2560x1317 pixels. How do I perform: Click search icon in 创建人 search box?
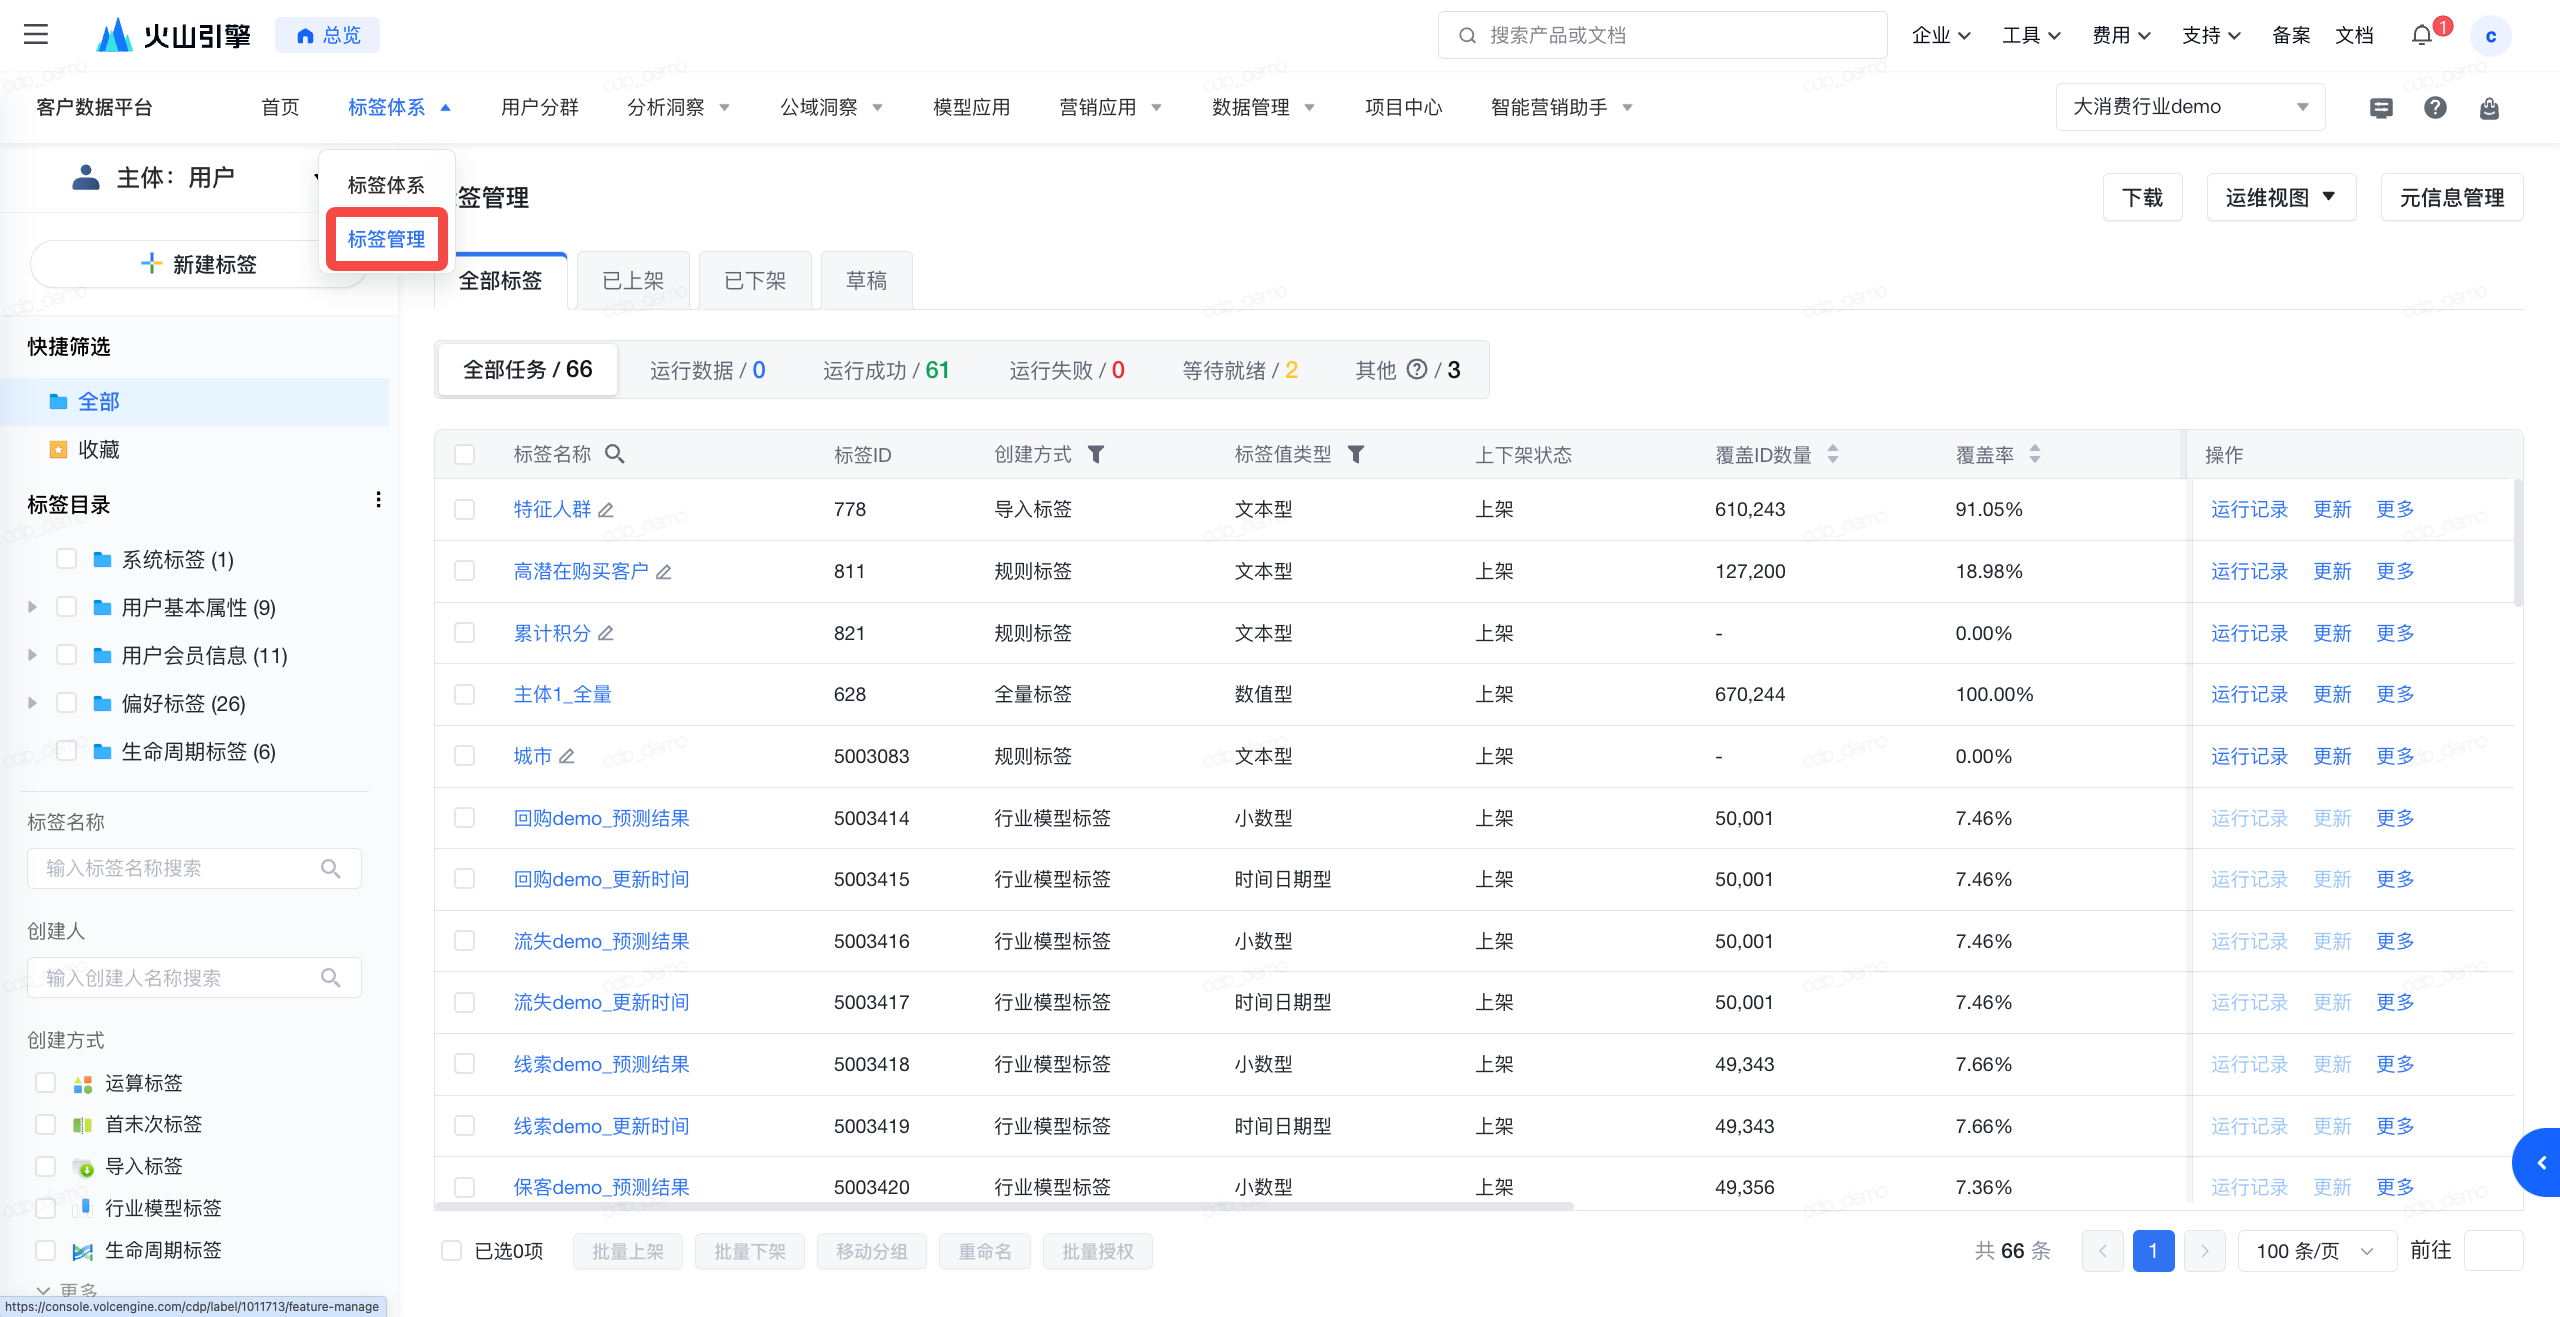pos(330,977)
